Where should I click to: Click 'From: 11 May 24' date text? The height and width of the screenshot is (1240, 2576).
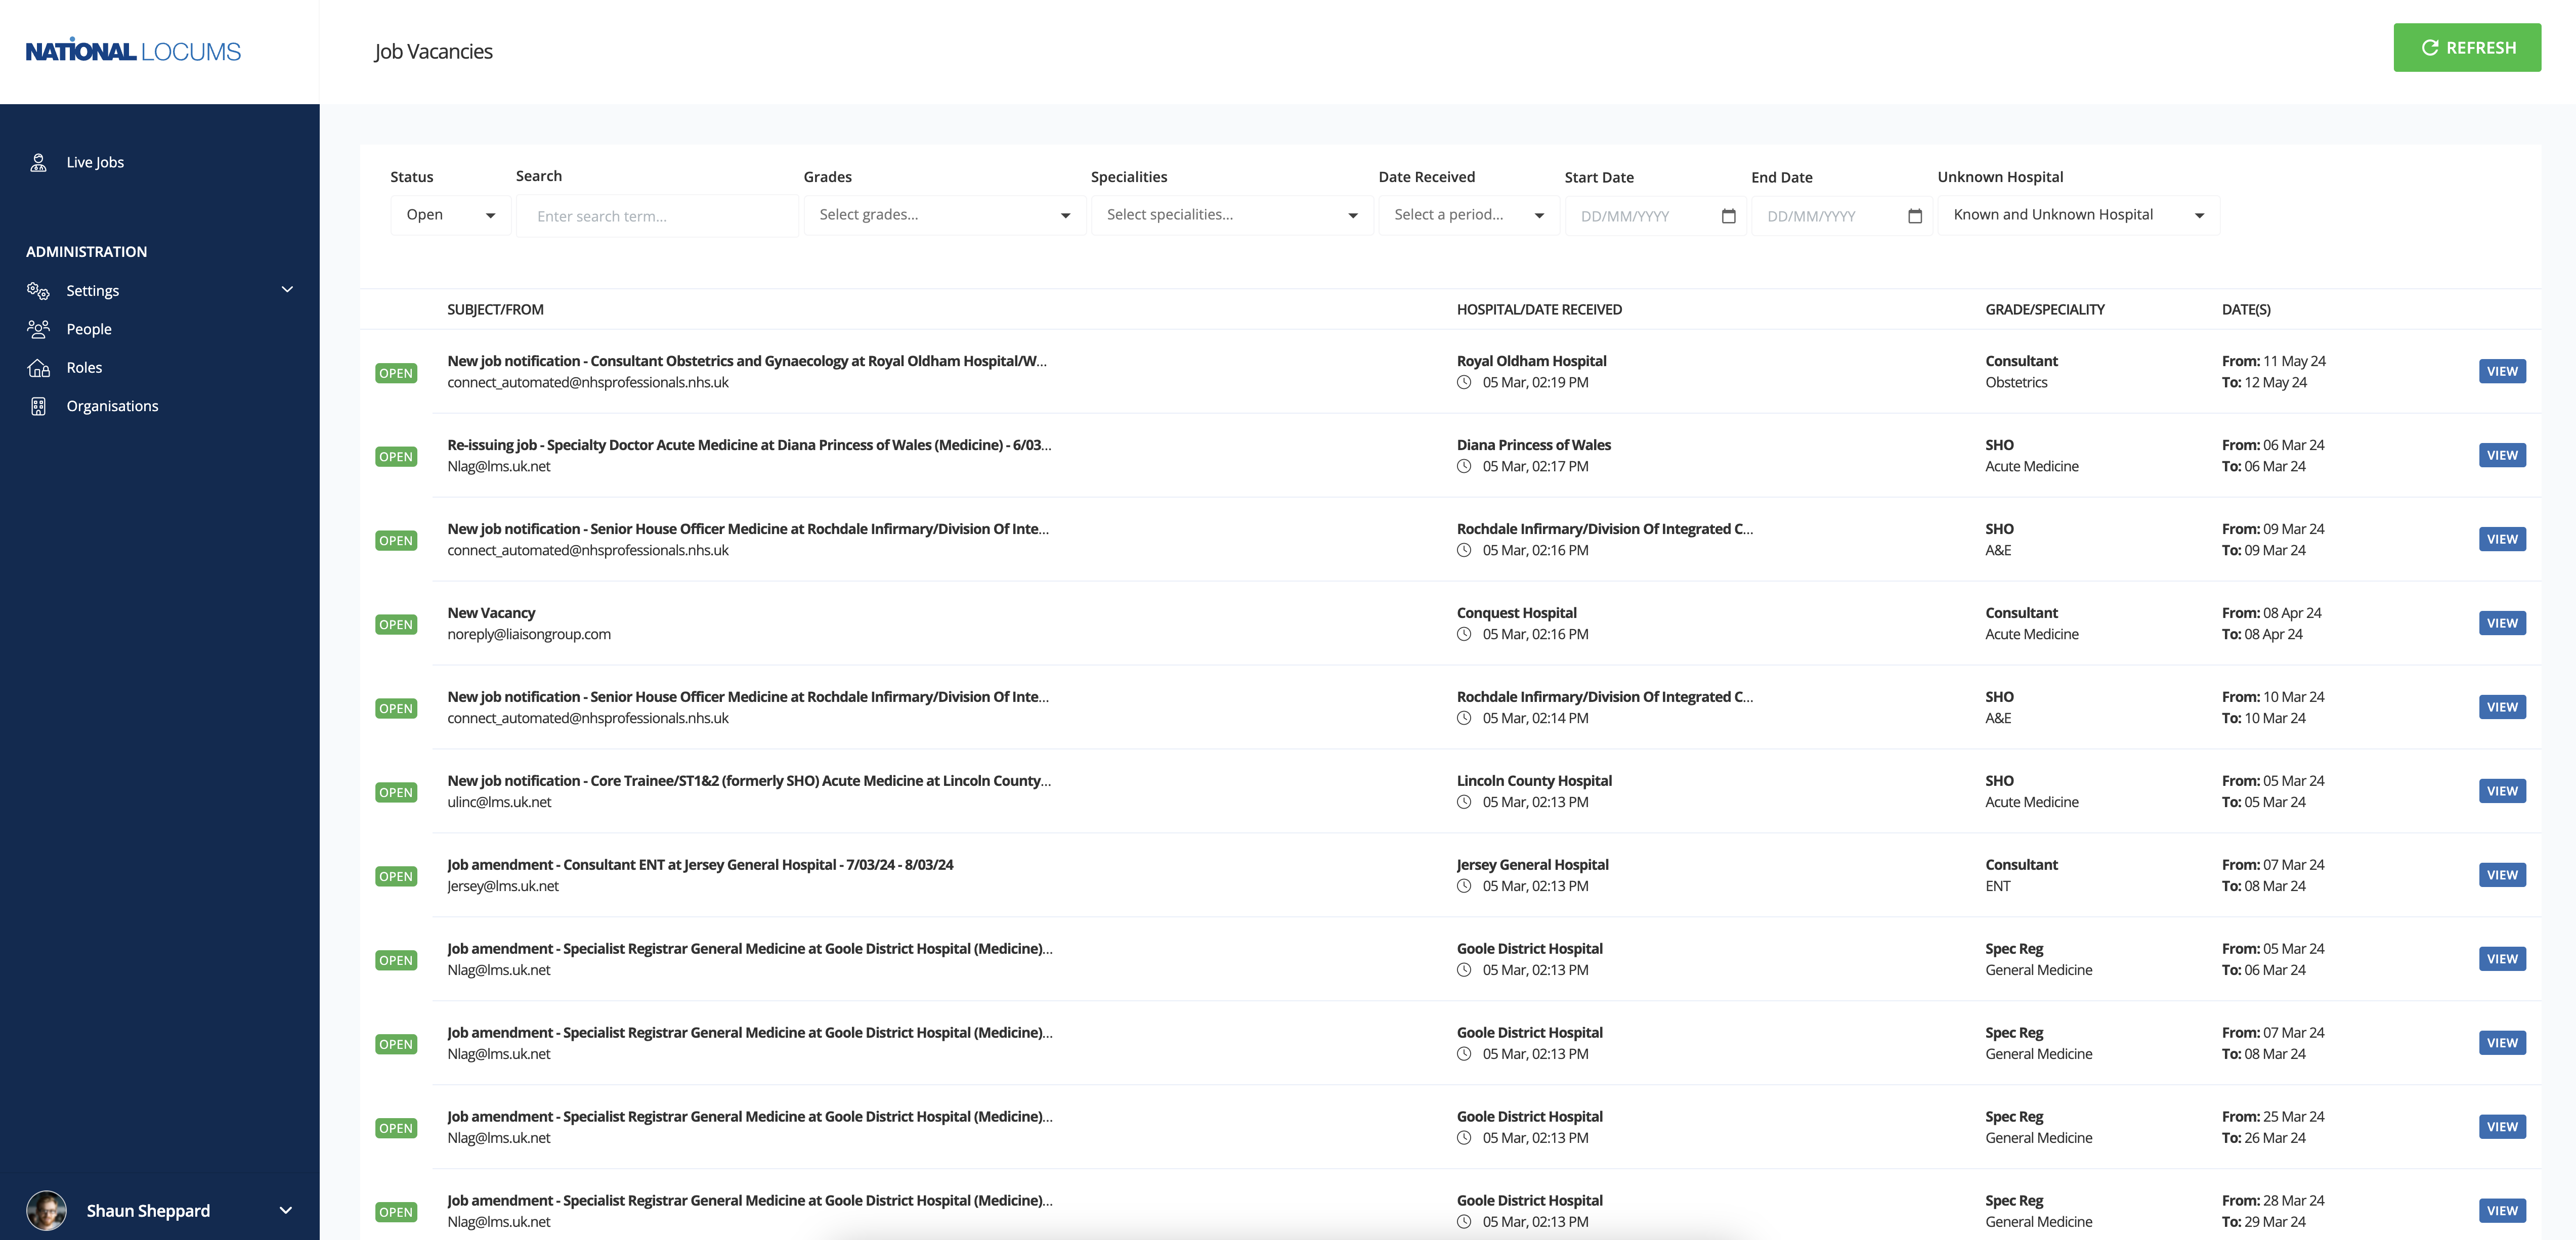point(2274,361)
